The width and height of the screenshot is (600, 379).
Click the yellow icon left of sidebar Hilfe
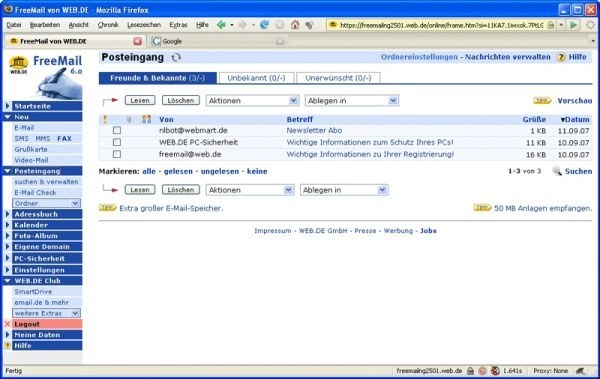point(7,345)
